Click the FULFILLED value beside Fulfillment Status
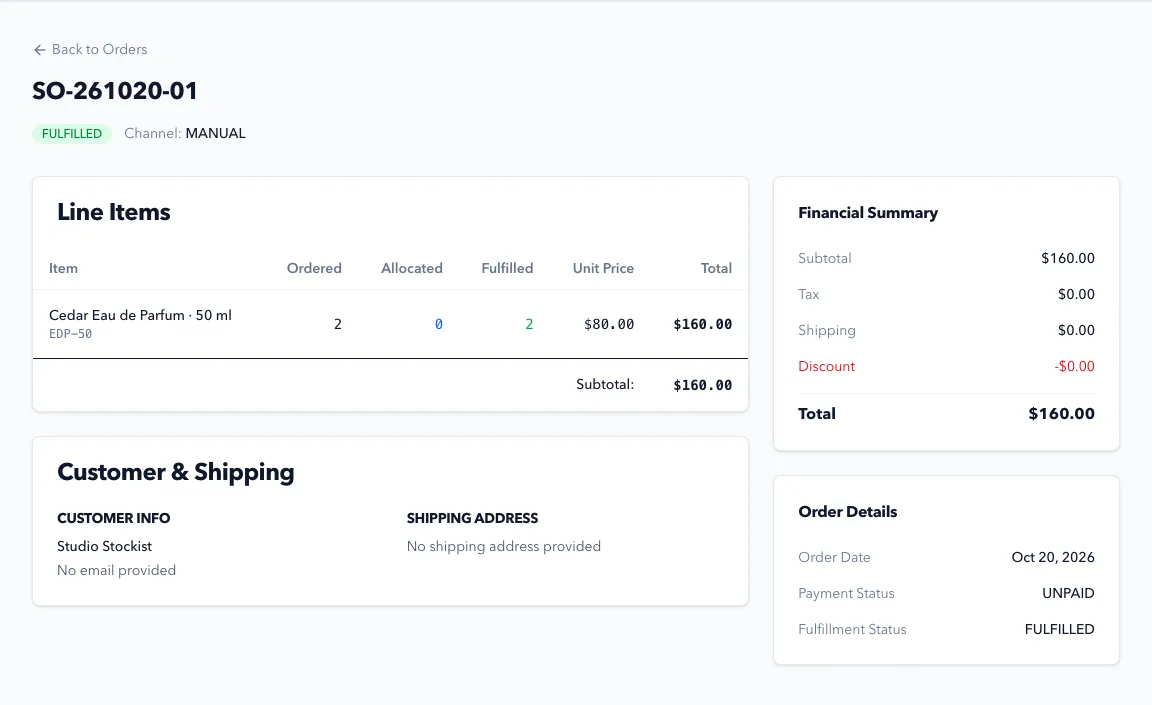 (x=1059, y=629)
